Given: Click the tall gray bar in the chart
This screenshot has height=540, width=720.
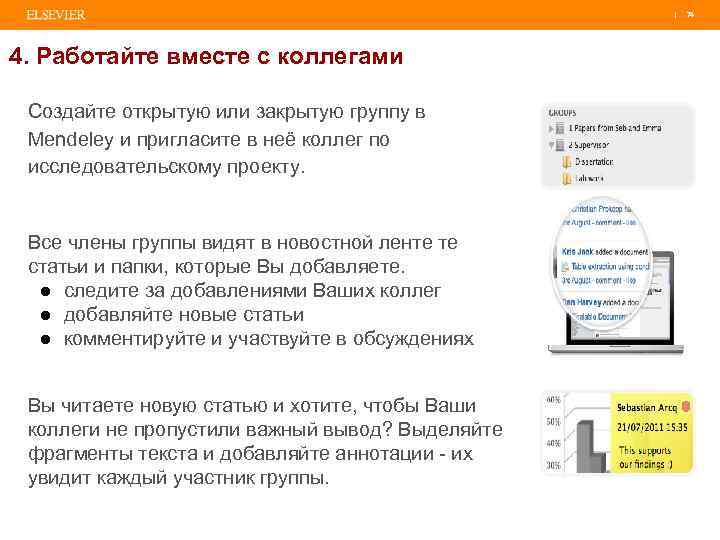Looking at the screenshot, I should coord(585,447).
